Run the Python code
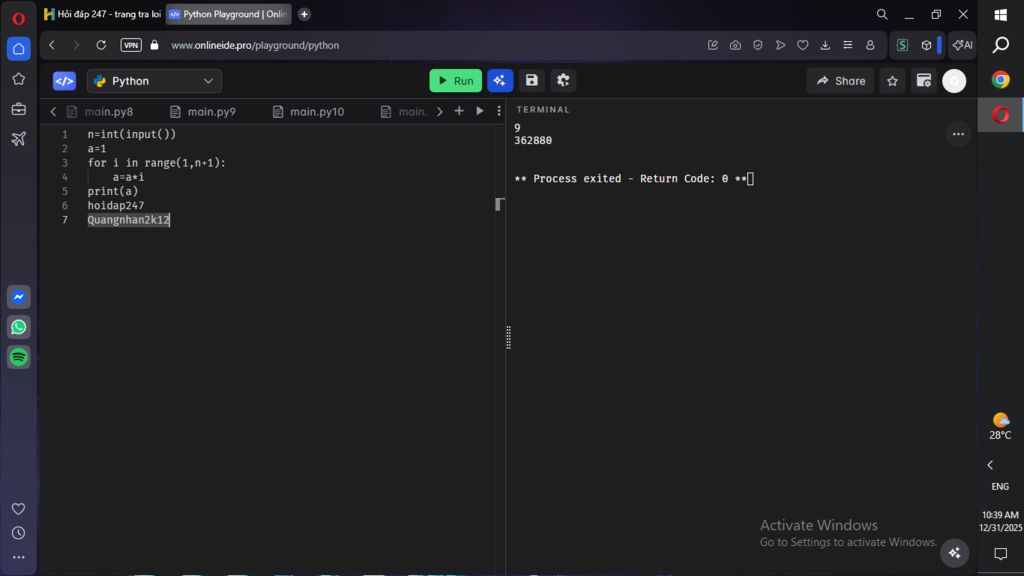The height and width of the screenshot is (576, 1024). point(455,81)
